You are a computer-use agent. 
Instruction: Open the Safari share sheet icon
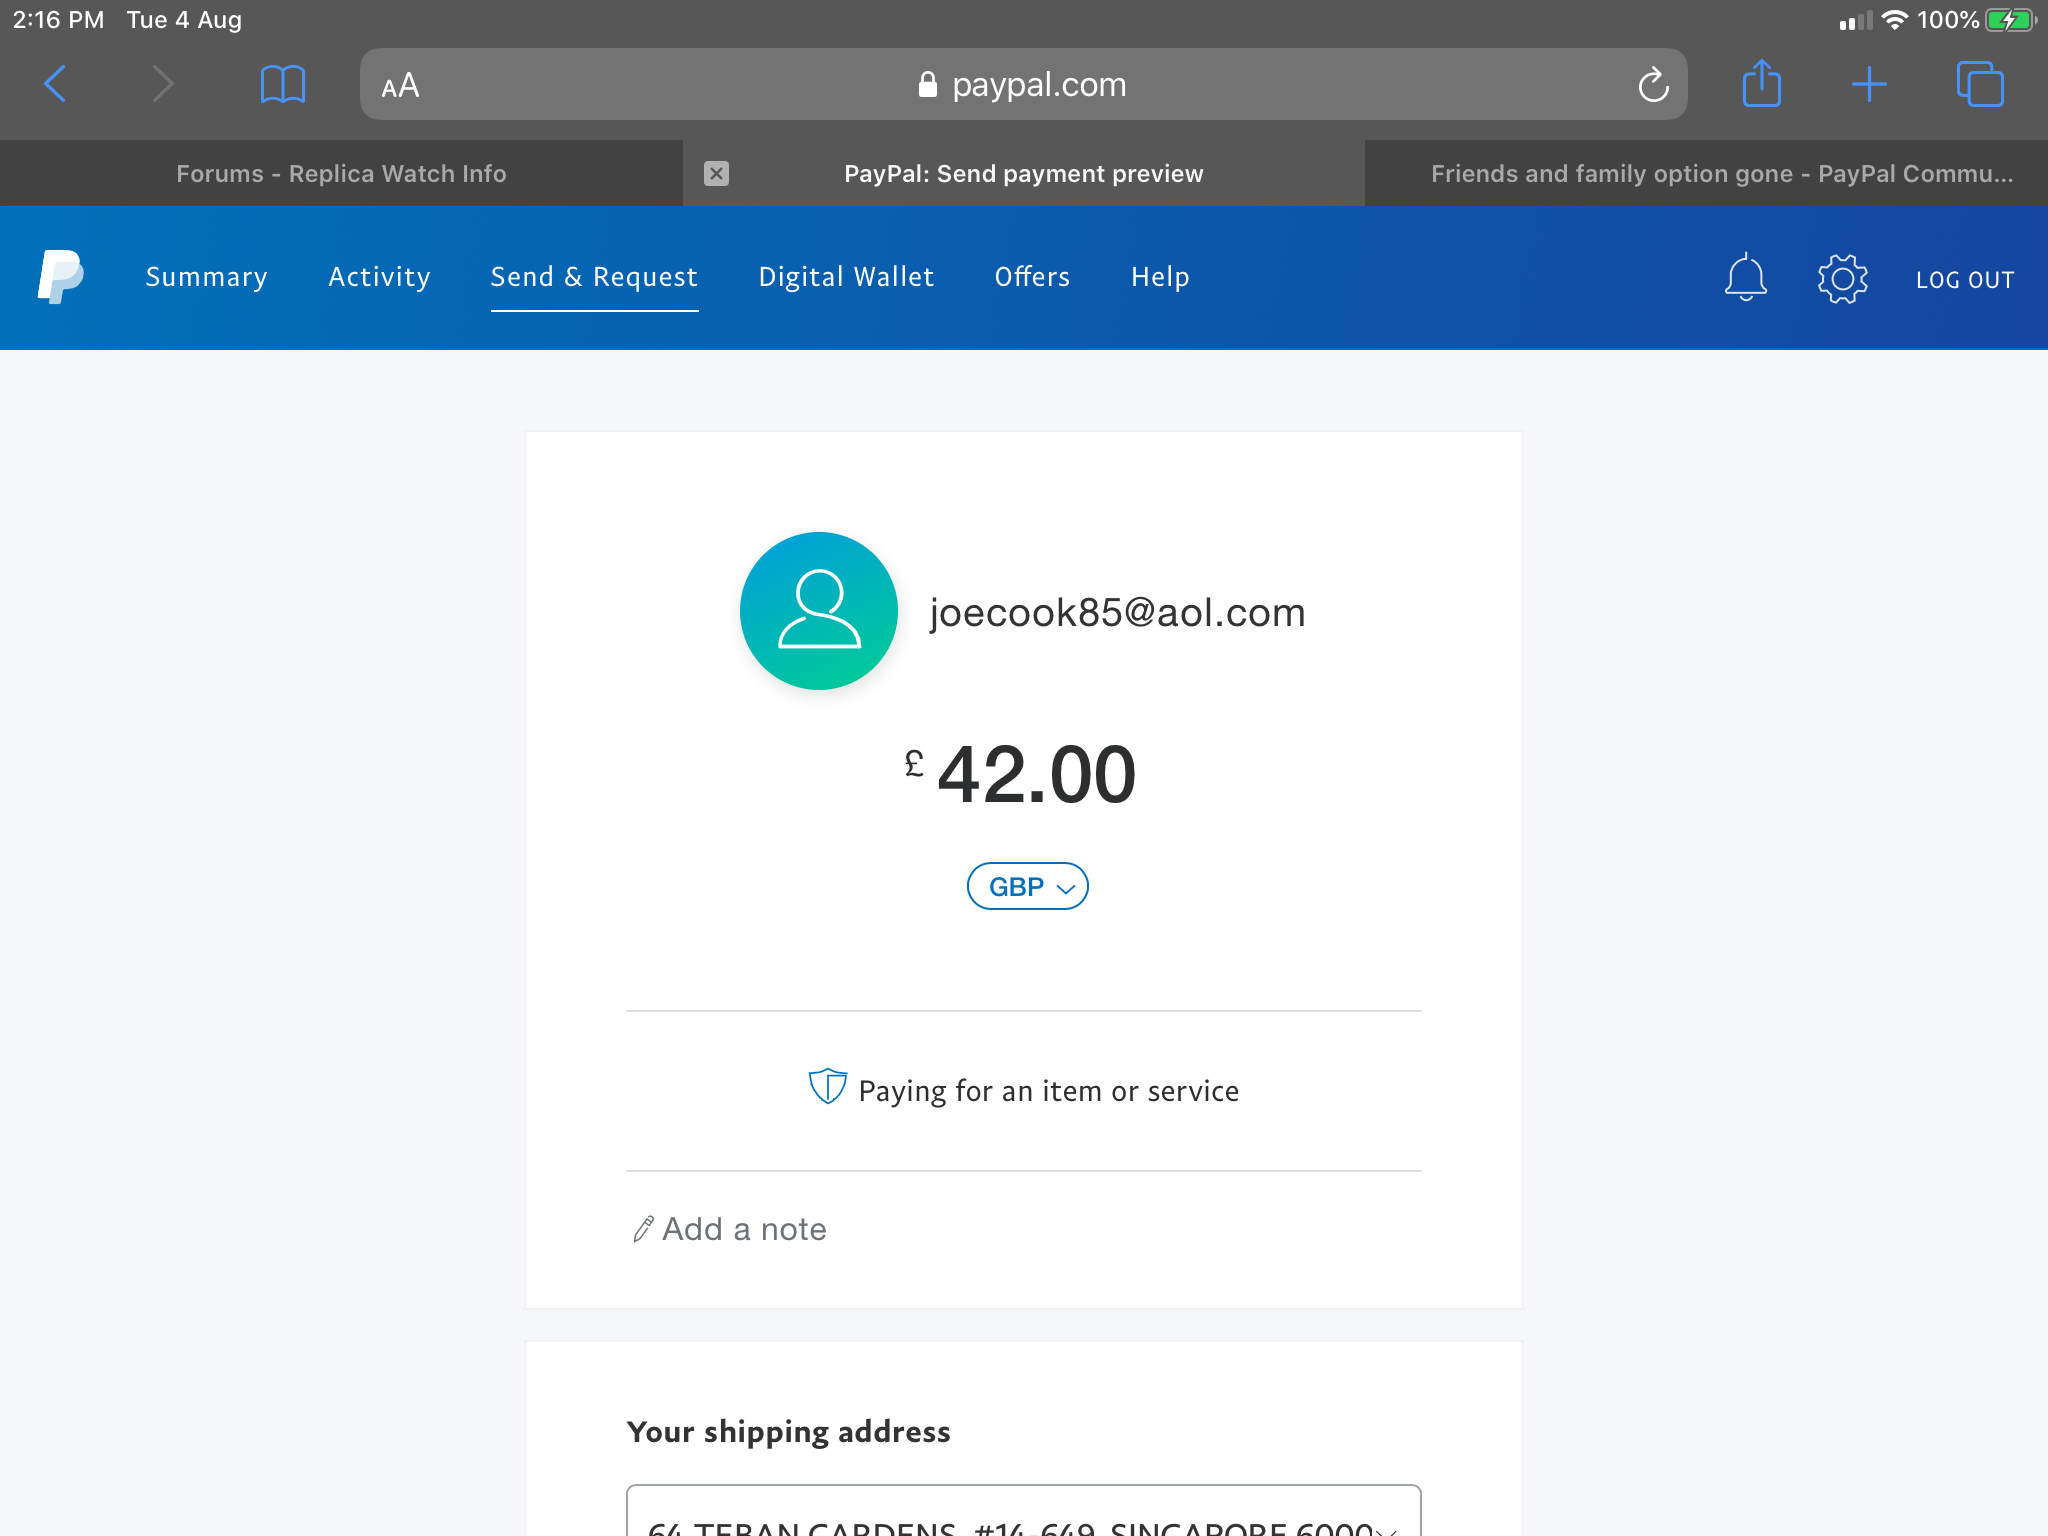(x=1761, y=83)
